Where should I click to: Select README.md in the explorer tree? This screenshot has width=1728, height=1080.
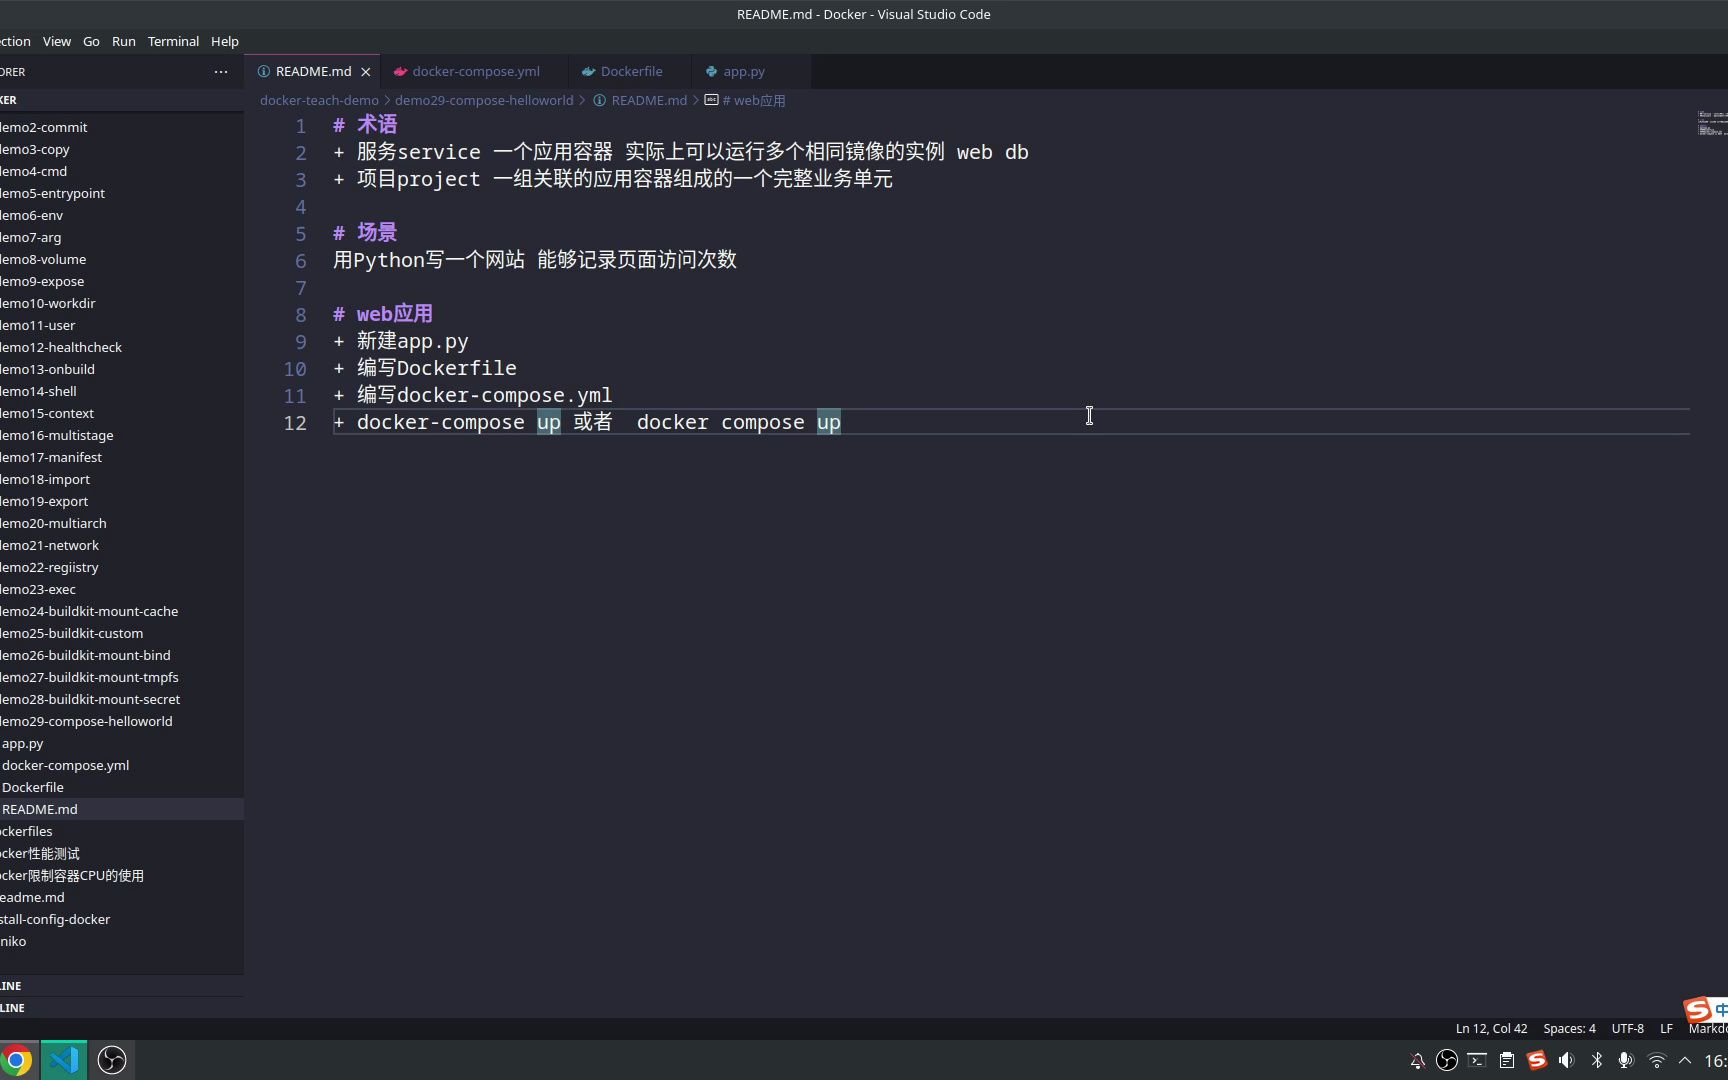point(122,809)
